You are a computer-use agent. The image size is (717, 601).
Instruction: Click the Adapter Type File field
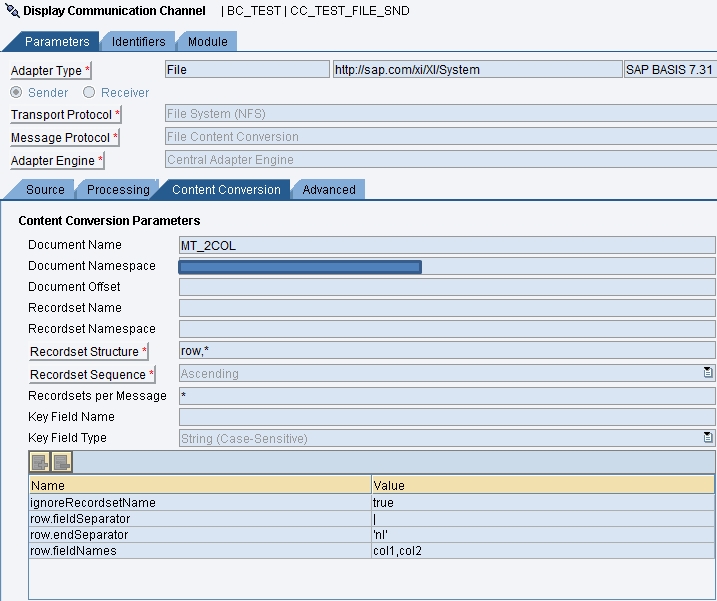pyautogui.click(x=247, y=70)
